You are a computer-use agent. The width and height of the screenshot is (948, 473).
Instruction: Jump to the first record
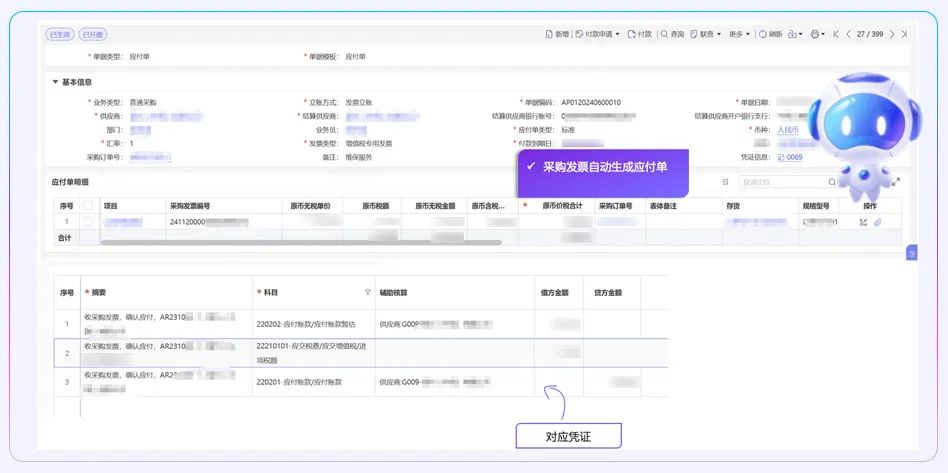tap(835, 34)
